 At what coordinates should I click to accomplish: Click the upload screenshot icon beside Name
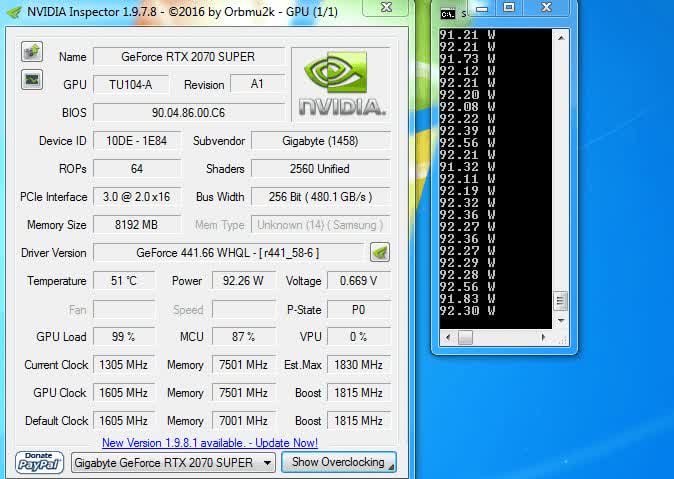(32, 52)
